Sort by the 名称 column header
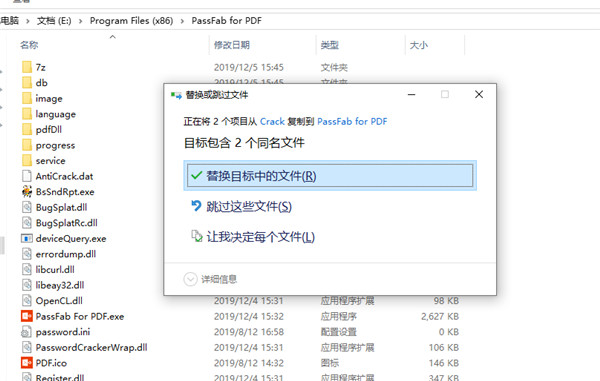 29,45
